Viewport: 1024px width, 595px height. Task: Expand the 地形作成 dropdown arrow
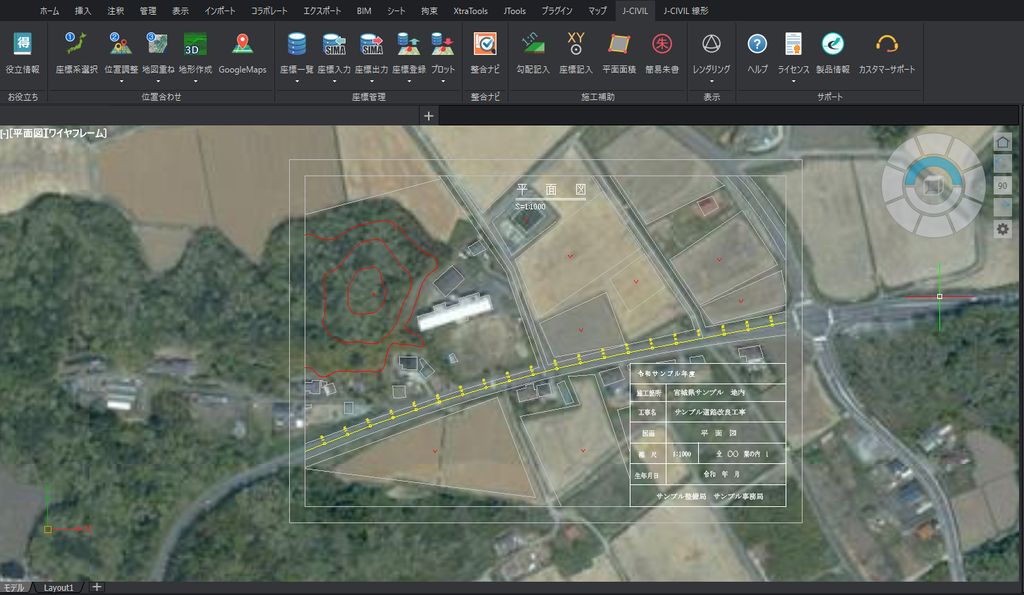[x=195, y=82]
